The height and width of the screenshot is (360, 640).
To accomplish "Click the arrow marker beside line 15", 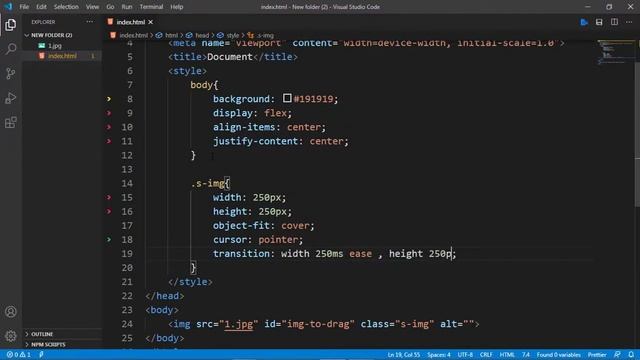I will point(109,198).
